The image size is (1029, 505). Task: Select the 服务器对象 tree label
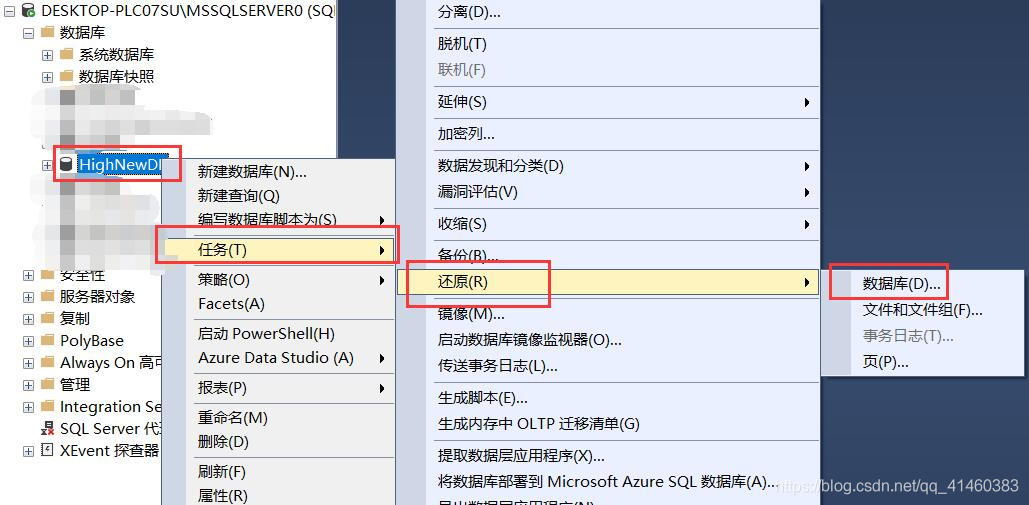tap(97, 296)
